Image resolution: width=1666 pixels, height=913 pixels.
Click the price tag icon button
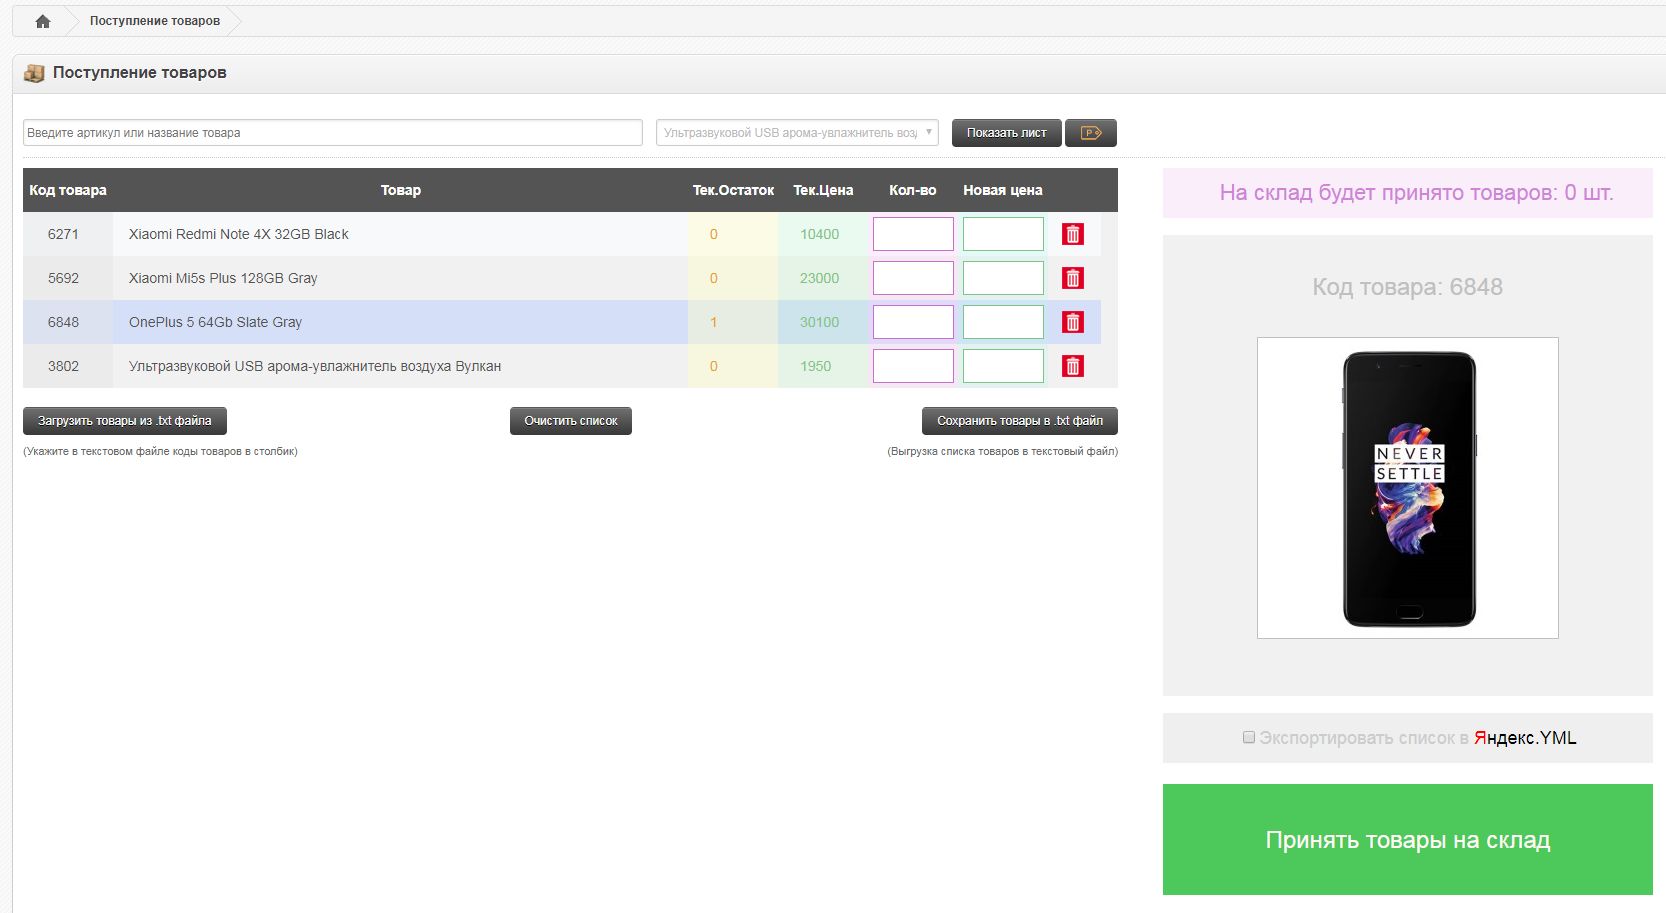tap(1090, 133)
